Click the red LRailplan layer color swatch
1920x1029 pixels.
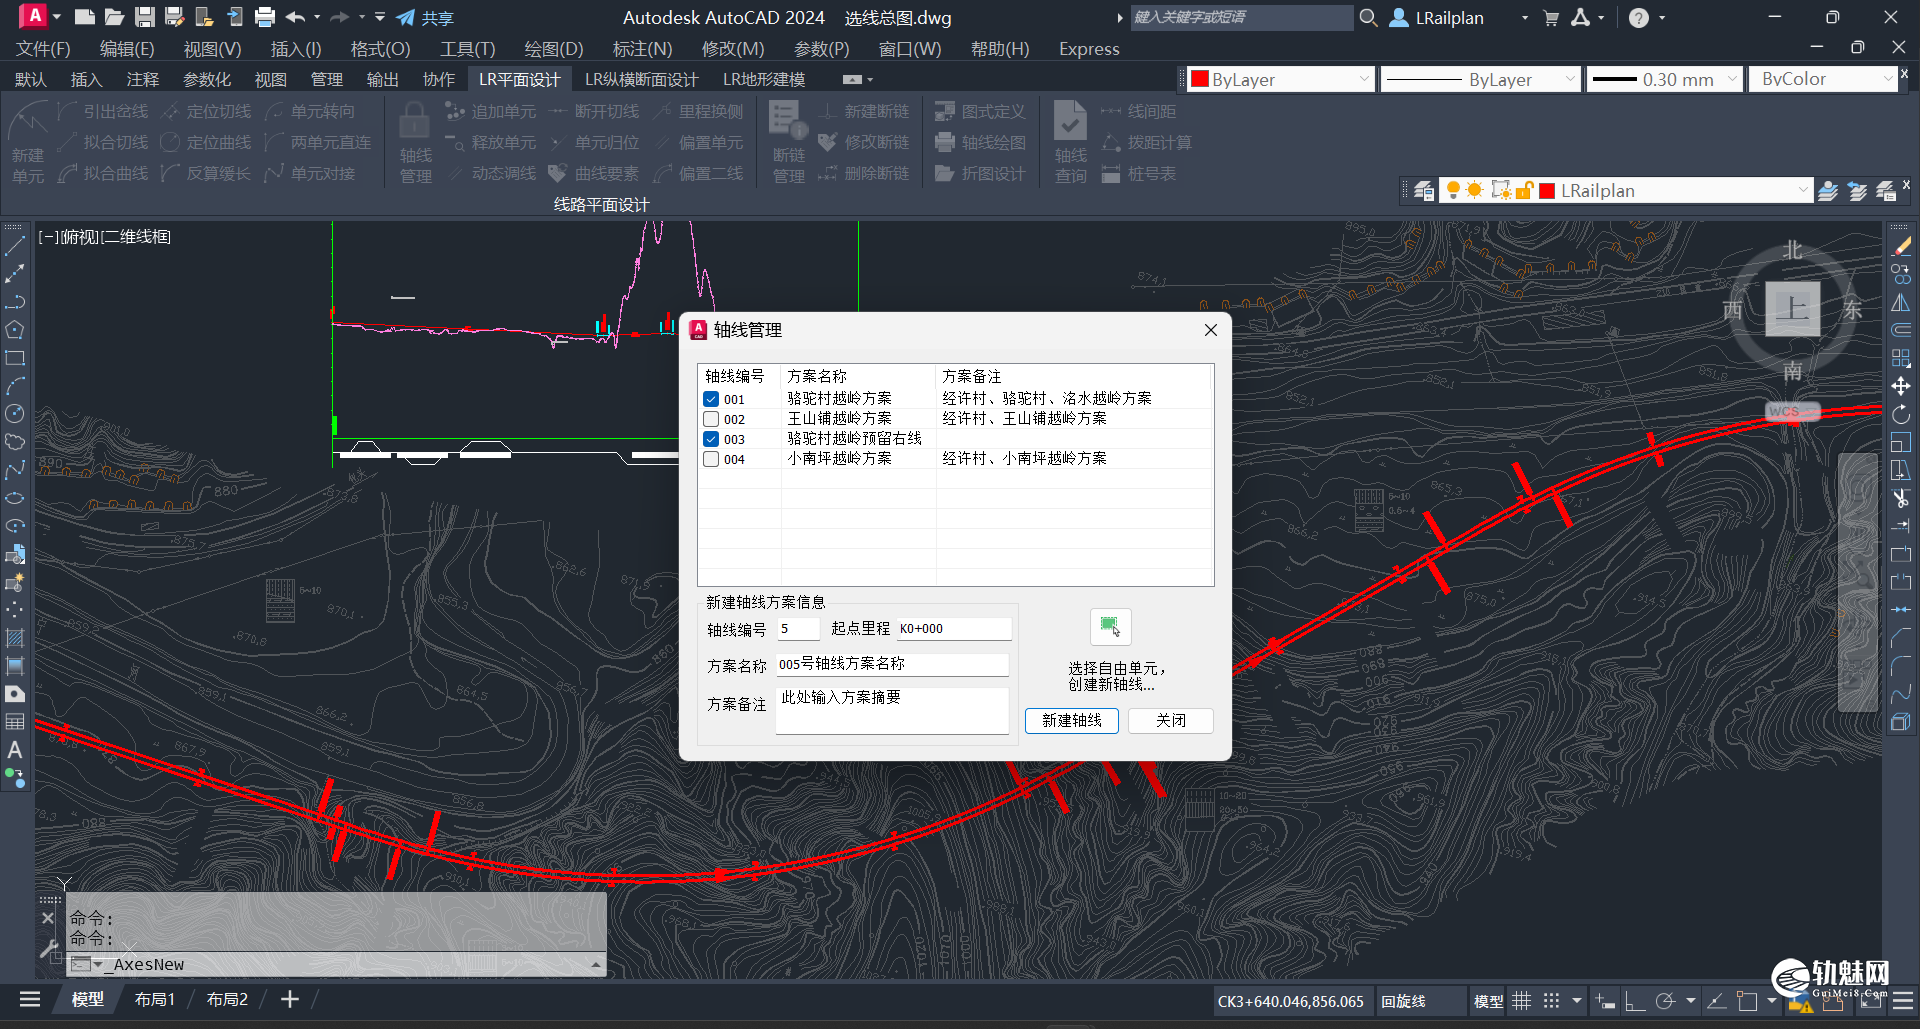tap(1547, 190)
